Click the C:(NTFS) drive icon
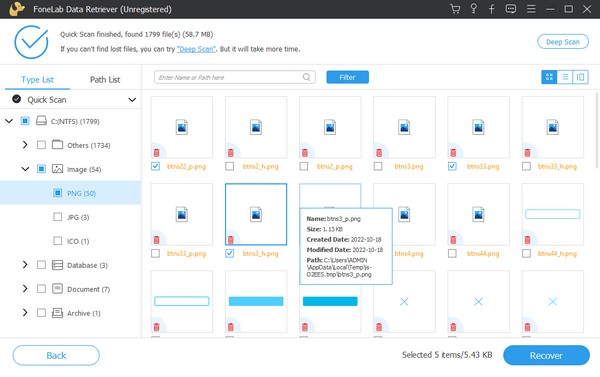Image resolution: width=600 pixels, height=377 pixels. coord(41,121)
